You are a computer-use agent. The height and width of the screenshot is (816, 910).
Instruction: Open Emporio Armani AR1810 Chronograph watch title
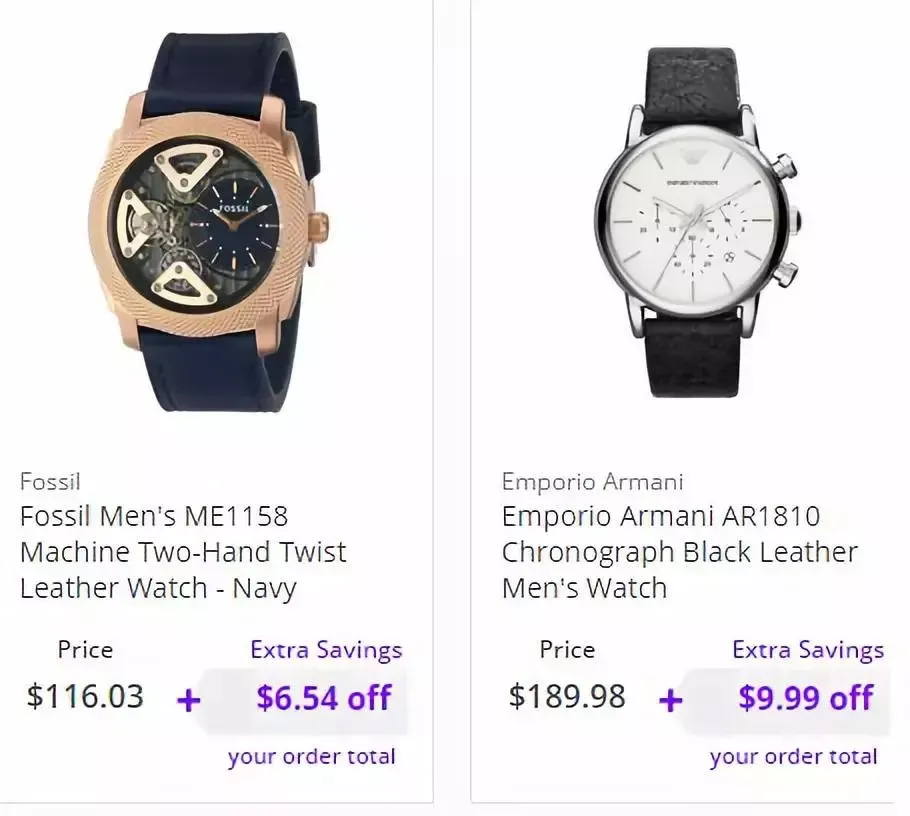click(x=679, y=552)
